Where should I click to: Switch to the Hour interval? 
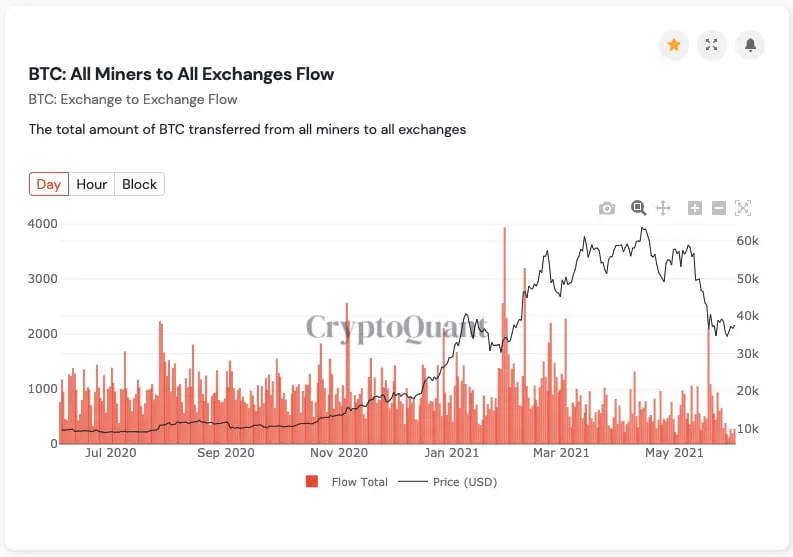pyautogui.click(x=92, y=184)
